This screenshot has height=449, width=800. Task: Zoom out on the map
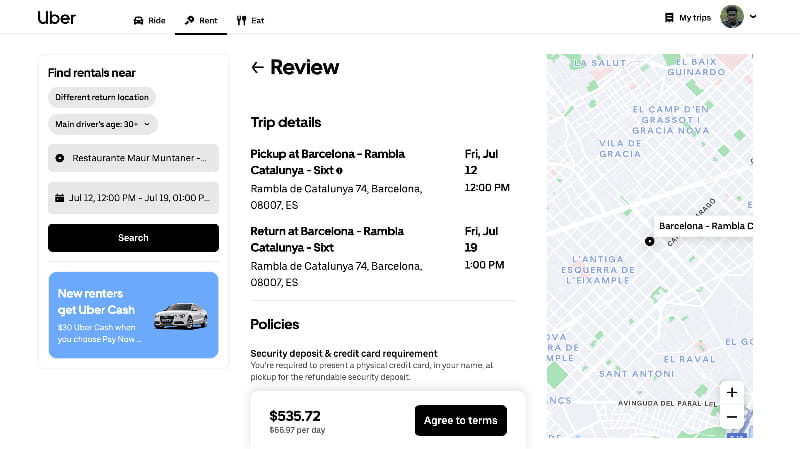(x=732, y=417)
